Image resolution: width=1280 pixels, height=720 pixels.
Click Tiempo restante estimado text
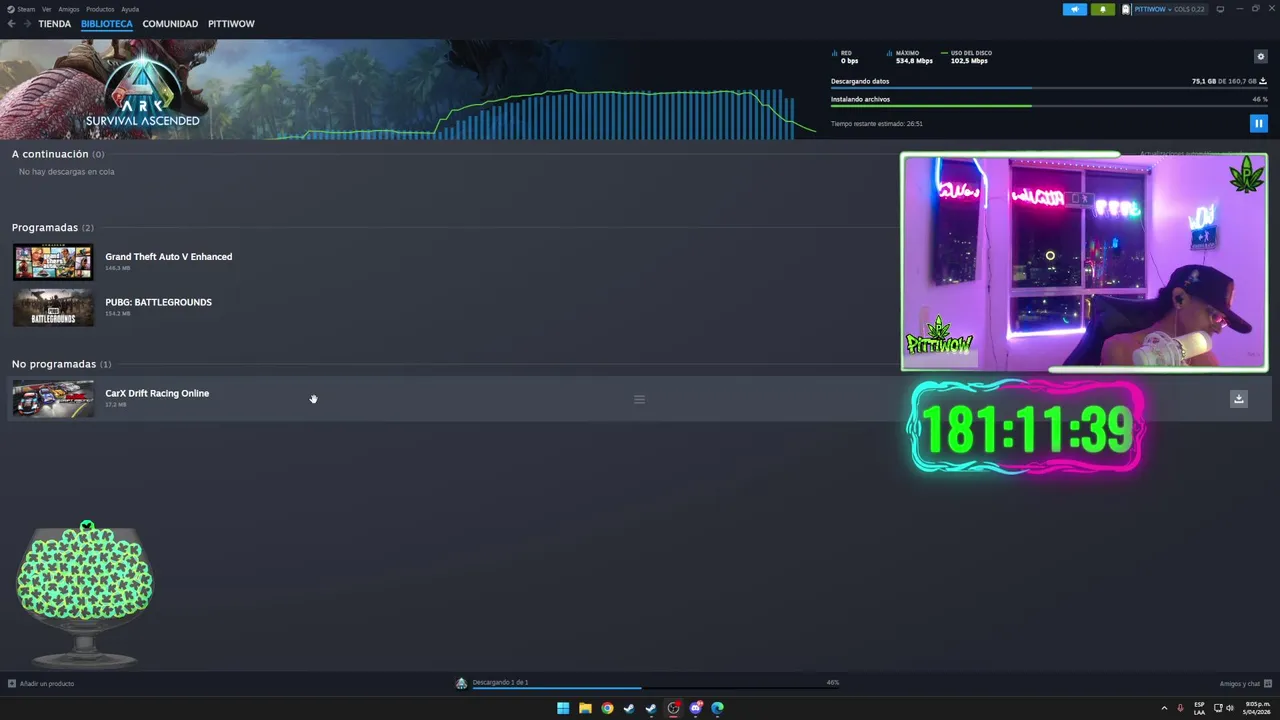tap(877, 124)
